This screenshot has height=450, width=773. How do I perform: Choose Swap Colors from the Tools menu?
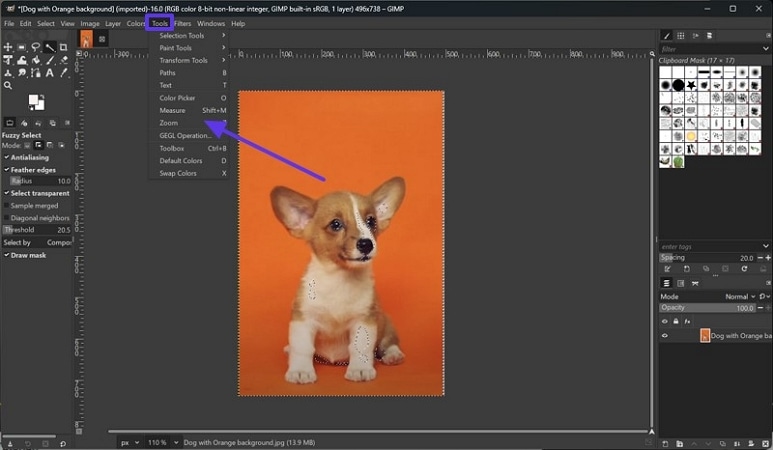(x=189, y=173)
